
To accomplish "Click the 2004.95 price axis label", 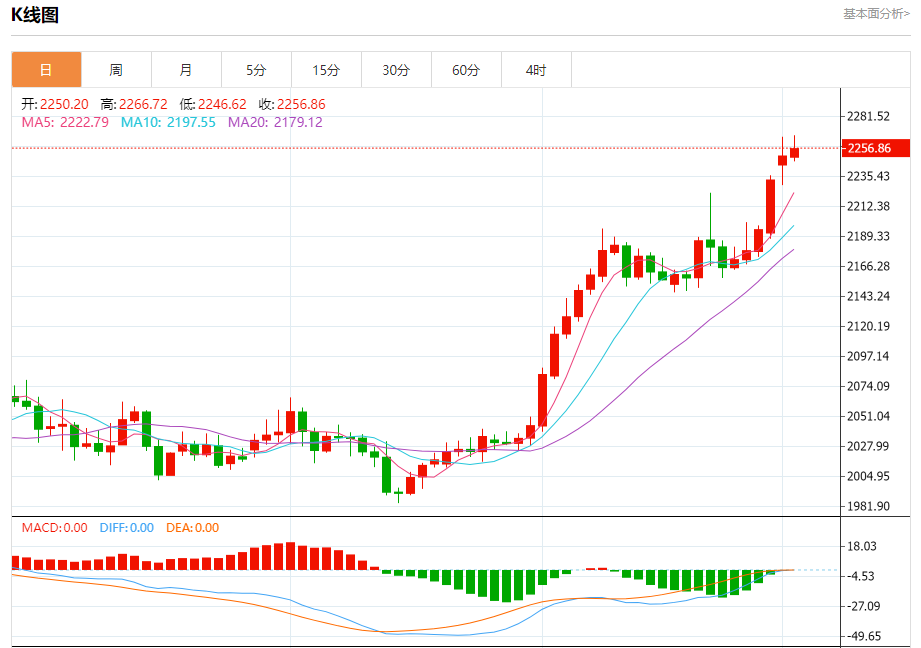I will [868, 476].
